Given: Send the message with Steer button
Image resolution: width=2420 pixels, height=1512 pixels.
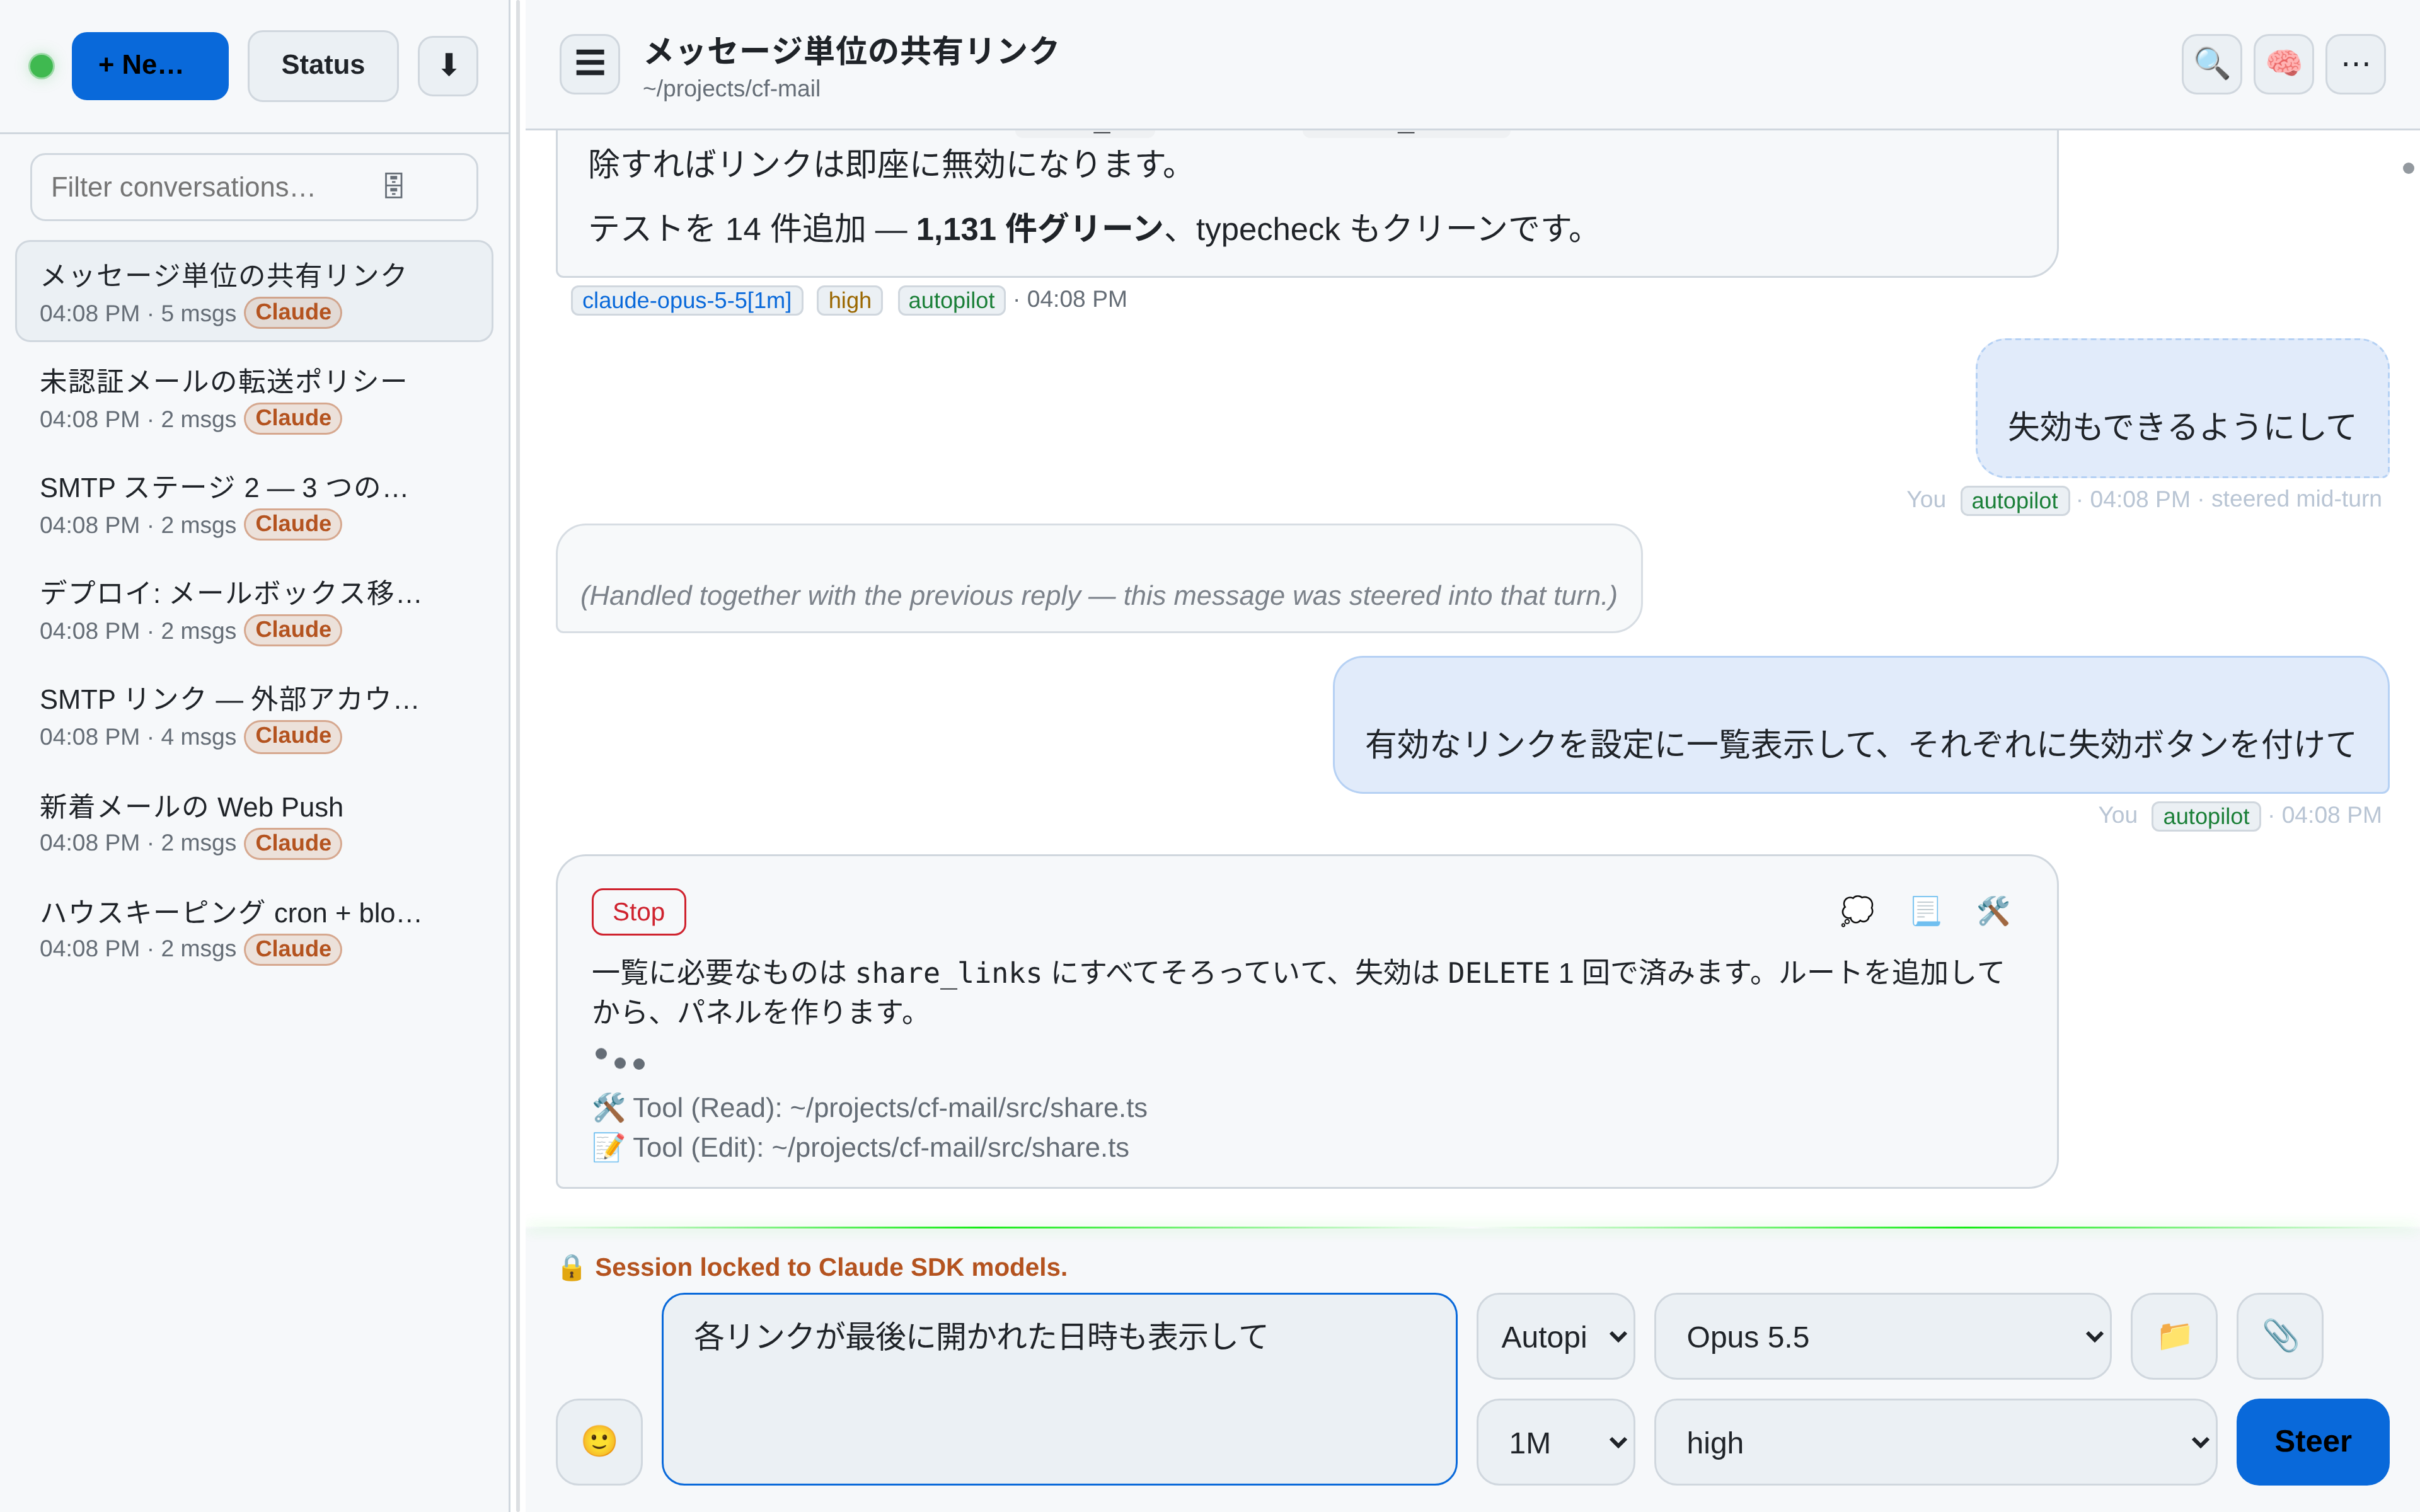Looking at the screenshot, I should pyautogui.click(x=2313, y=1442).
